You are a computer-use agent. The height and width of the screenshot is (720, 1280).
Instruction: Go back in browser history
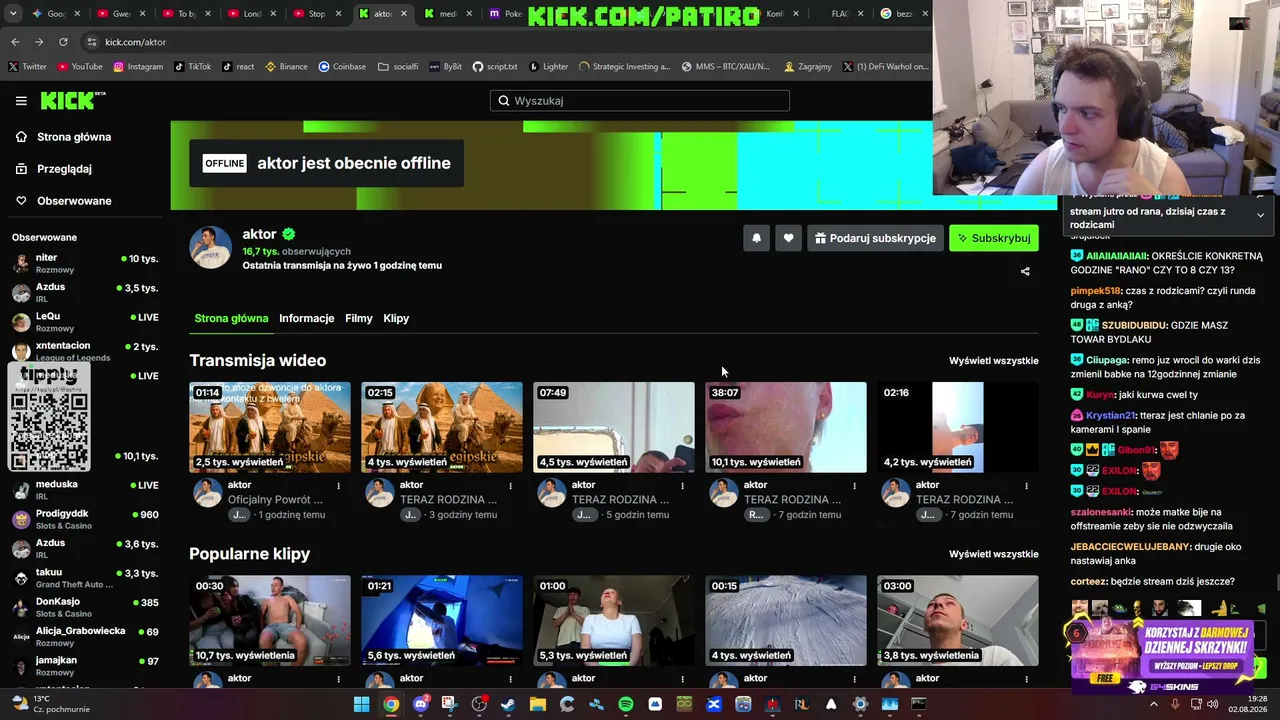point(15,42)
